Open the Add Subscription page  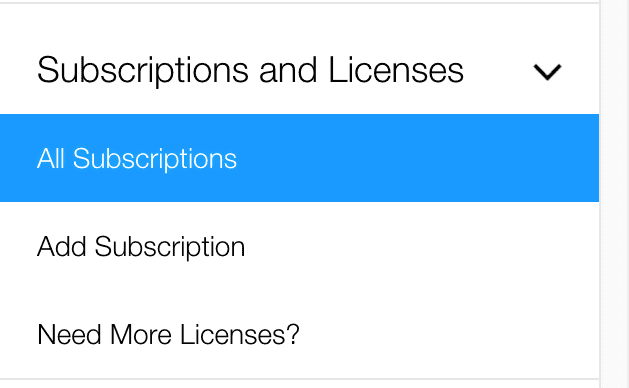299,246
